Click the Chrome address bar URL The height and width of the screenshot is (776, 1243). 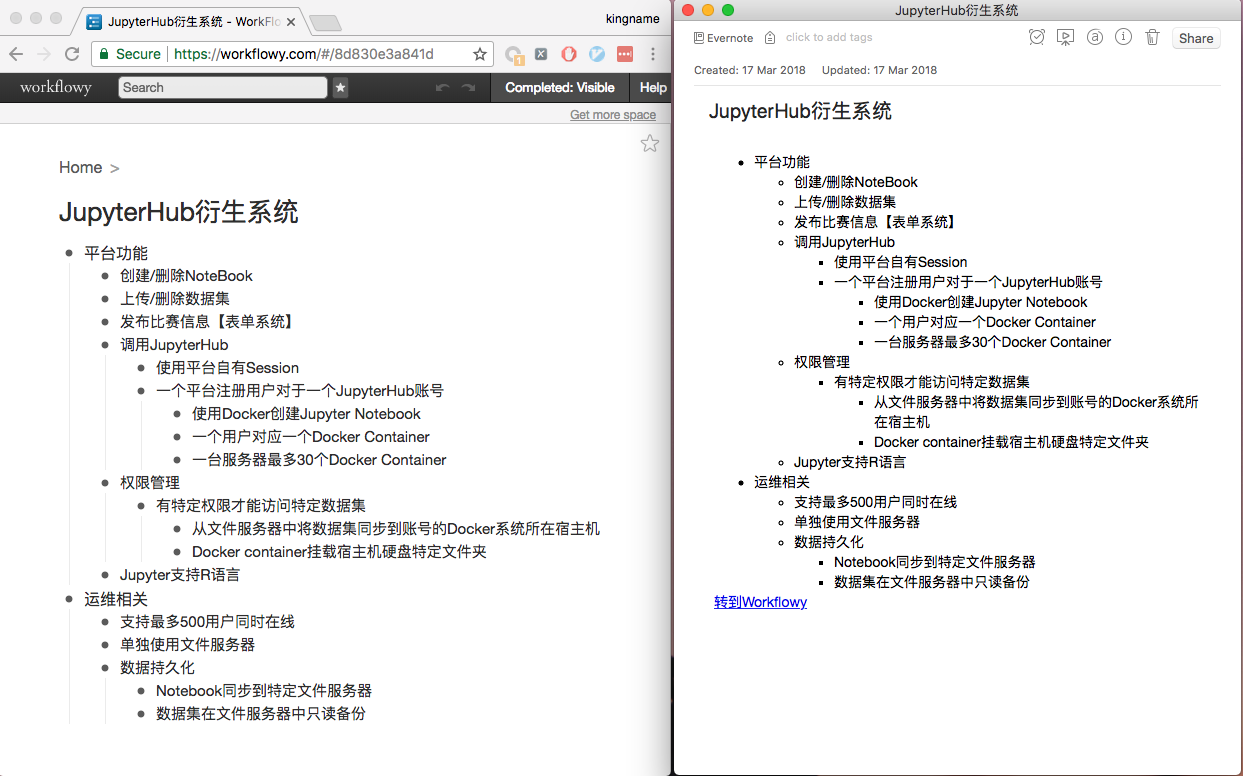point(304,54)
